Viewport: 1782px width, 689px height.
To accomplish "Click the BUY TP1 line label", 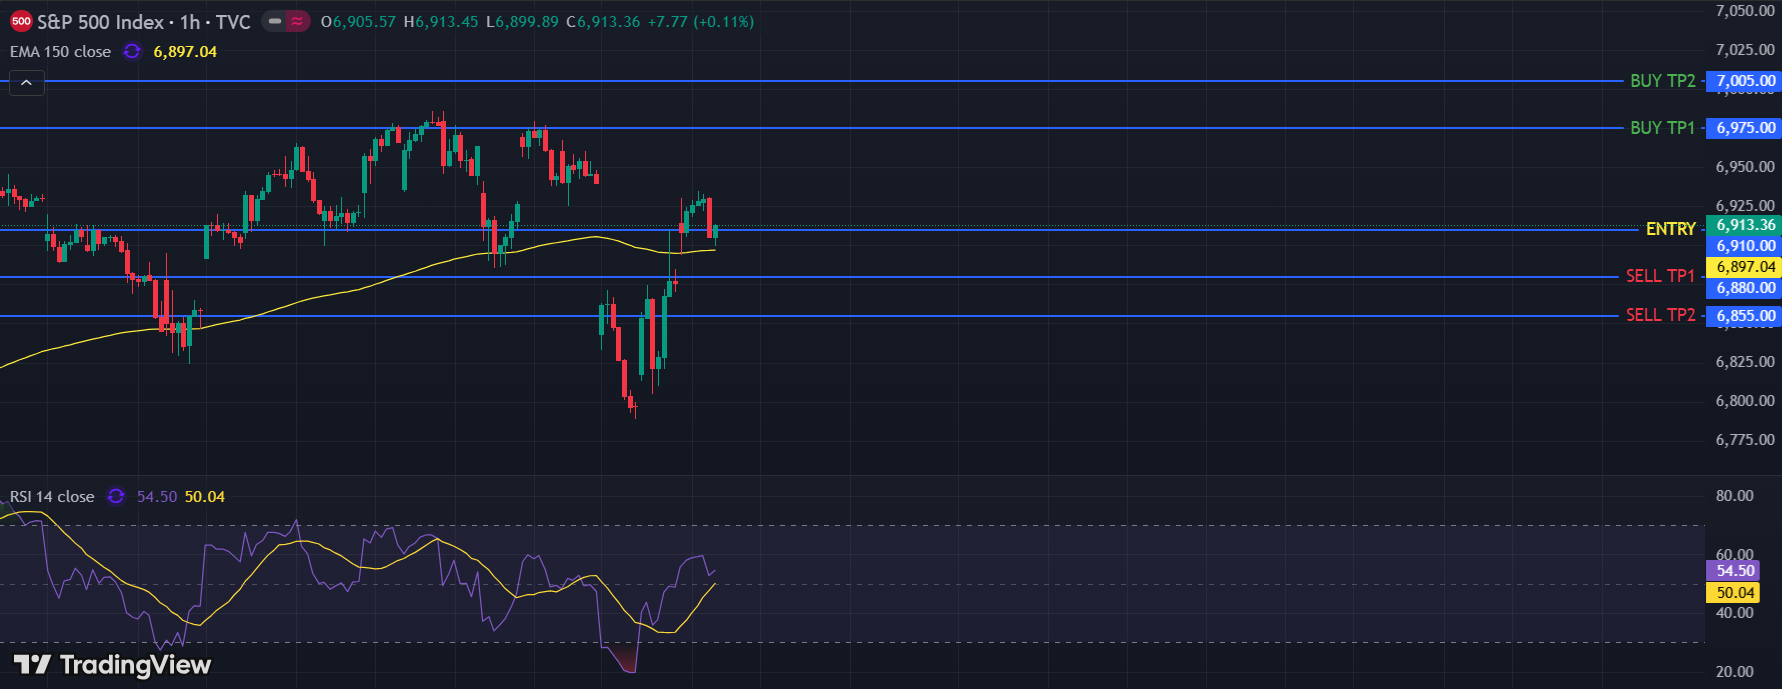I will 1662,128.
